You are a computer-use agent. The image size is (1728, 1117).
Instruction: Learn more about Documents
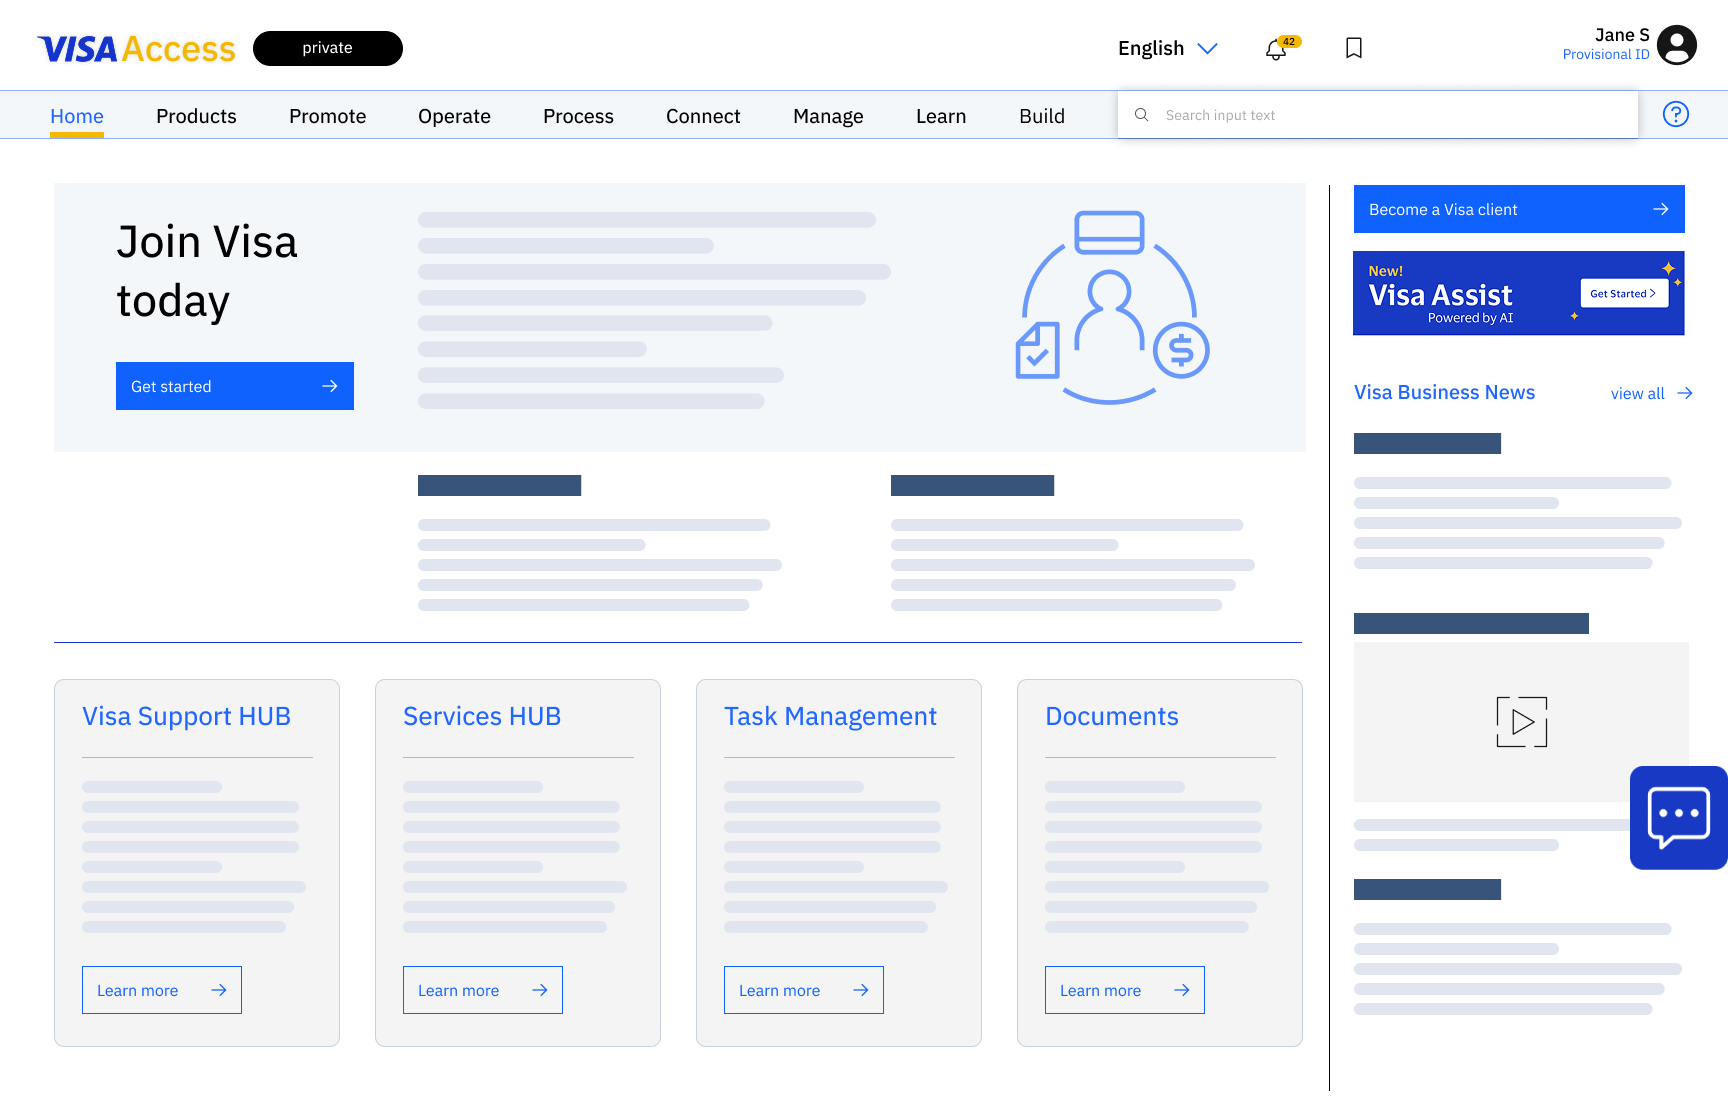[x=1125, y=990]
